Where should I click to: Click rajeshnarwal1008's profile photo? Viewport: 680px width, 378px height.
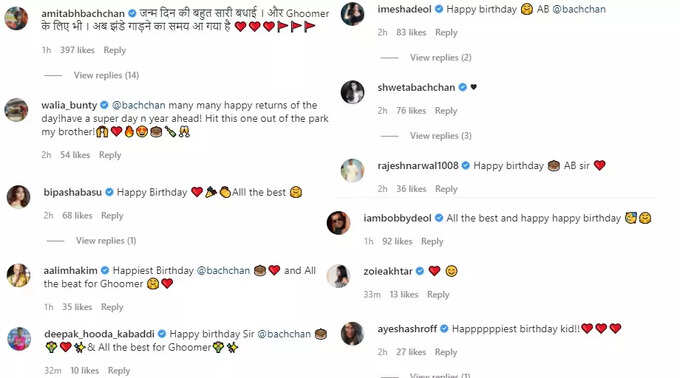(352, 170)
